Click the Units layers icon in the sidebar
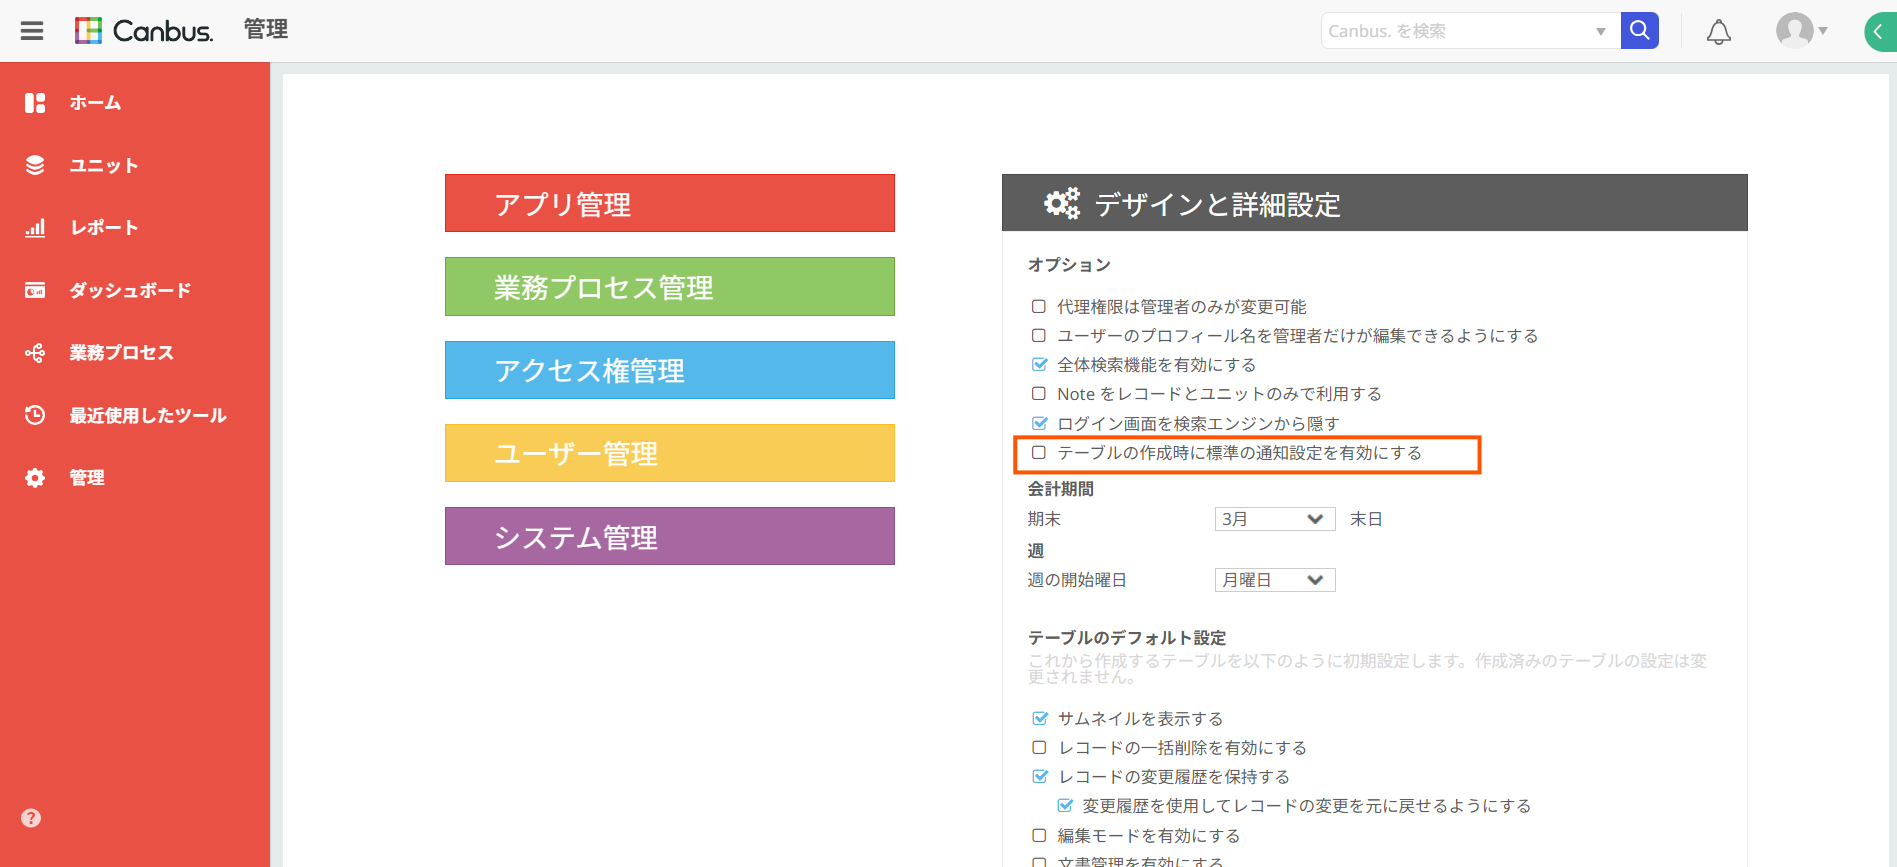 tap(35, 165)
